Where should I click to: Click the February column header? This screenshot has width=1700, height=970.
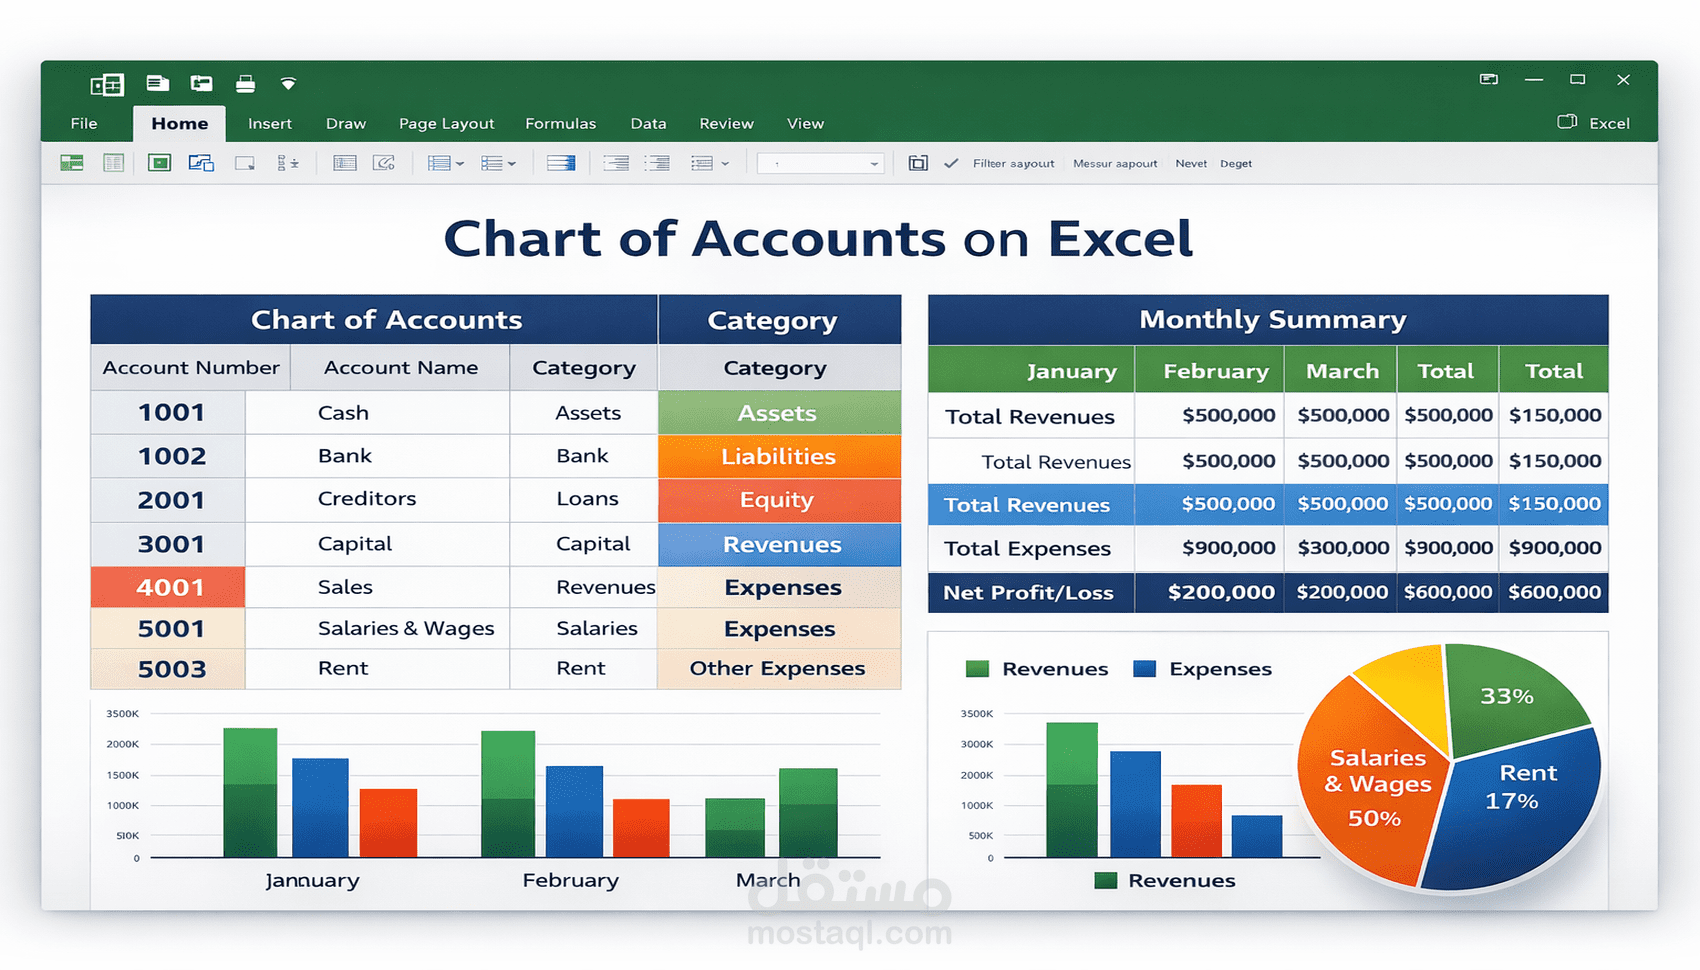[1209, 370]
